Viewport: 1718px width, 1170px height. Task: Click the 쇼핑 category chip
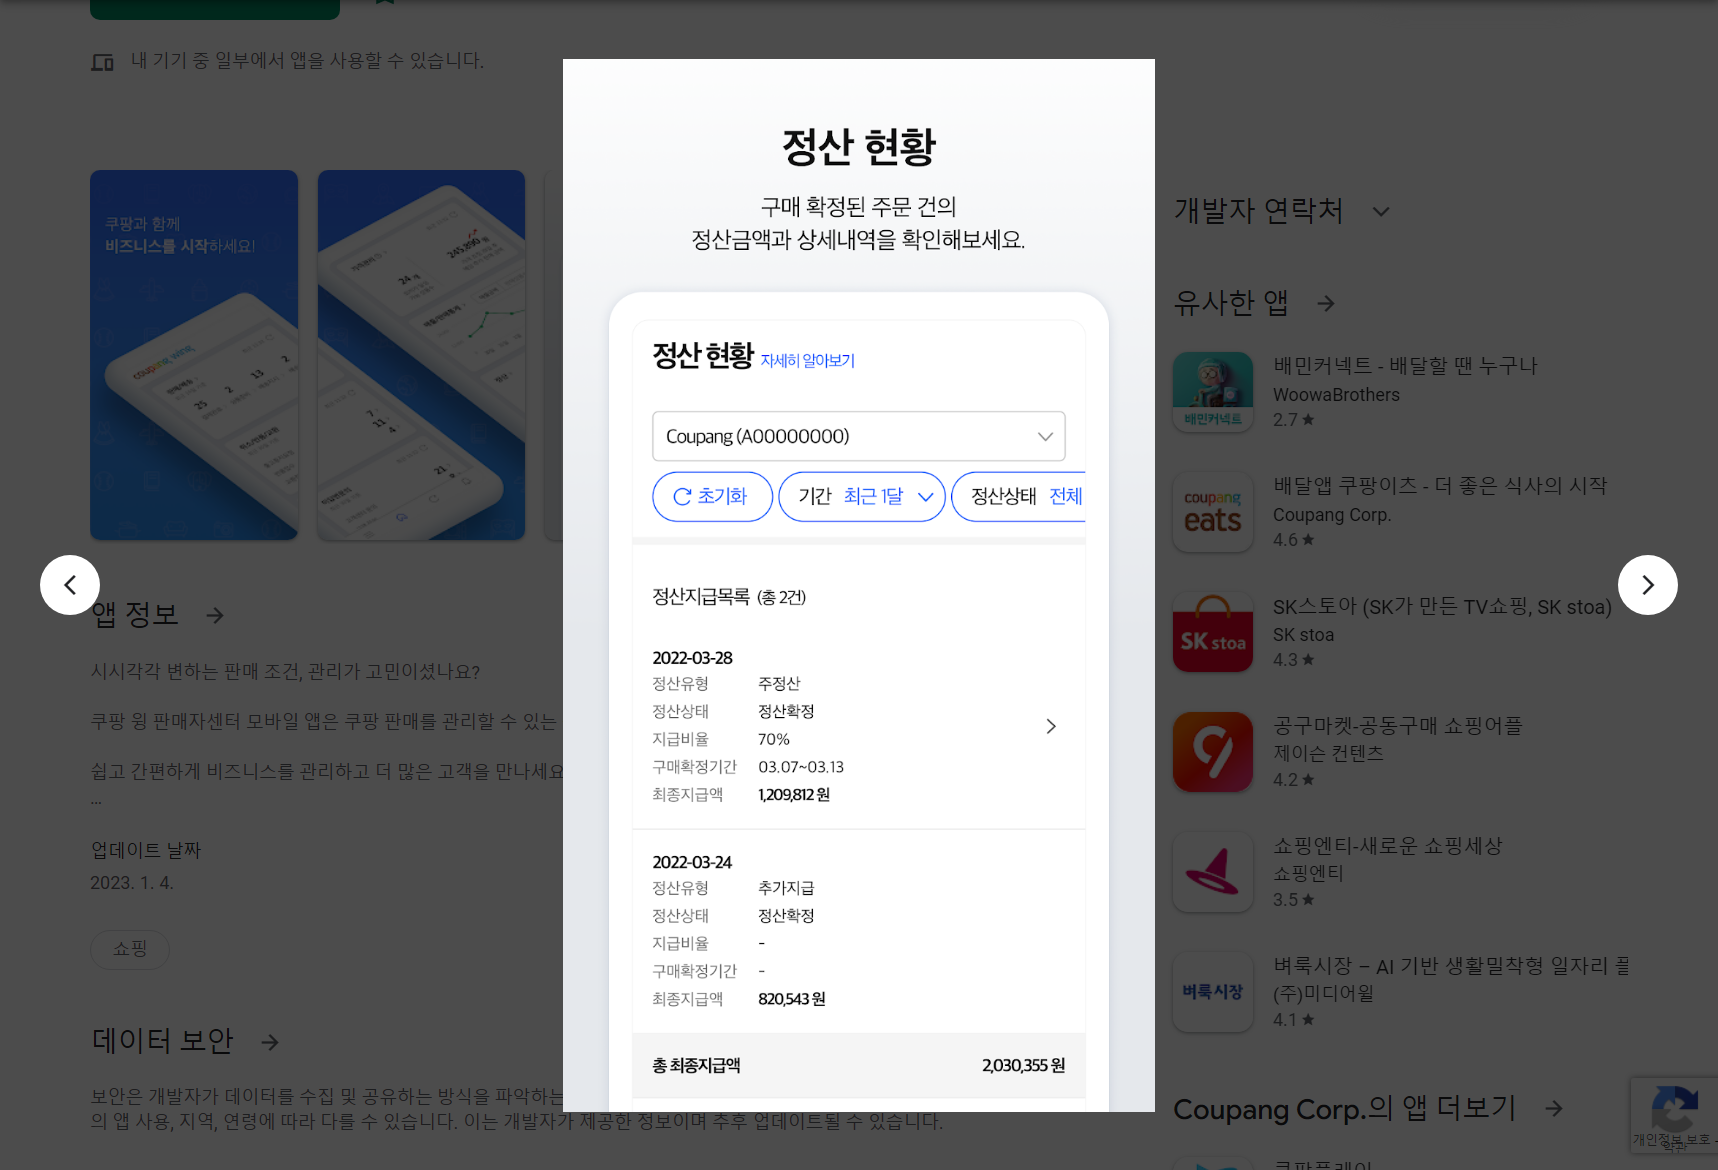tap(130, 950)
